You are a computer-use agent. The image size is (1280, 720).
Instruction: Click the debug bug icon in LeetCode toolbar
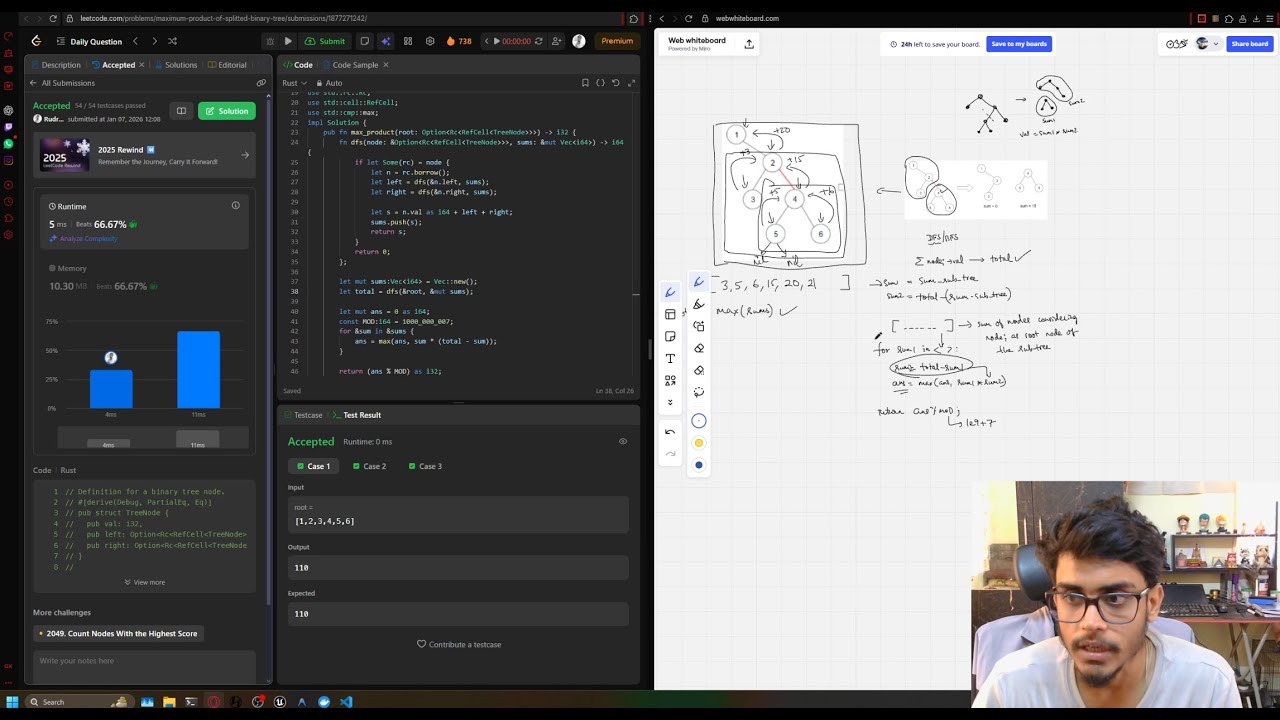tap(269, 41)
